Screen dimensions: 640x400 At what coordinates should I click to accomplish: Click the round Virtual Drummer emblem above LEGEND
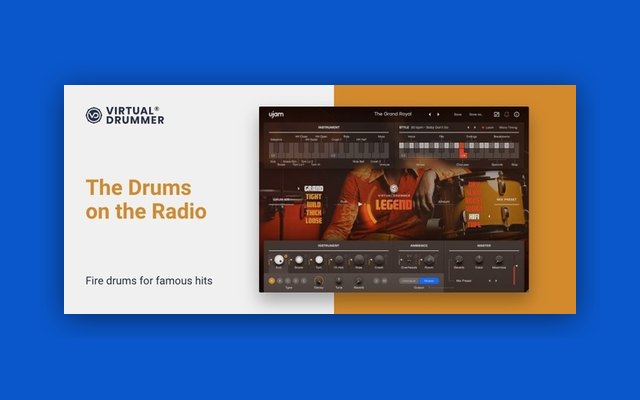pyautogui.click(x=394, y=188)
